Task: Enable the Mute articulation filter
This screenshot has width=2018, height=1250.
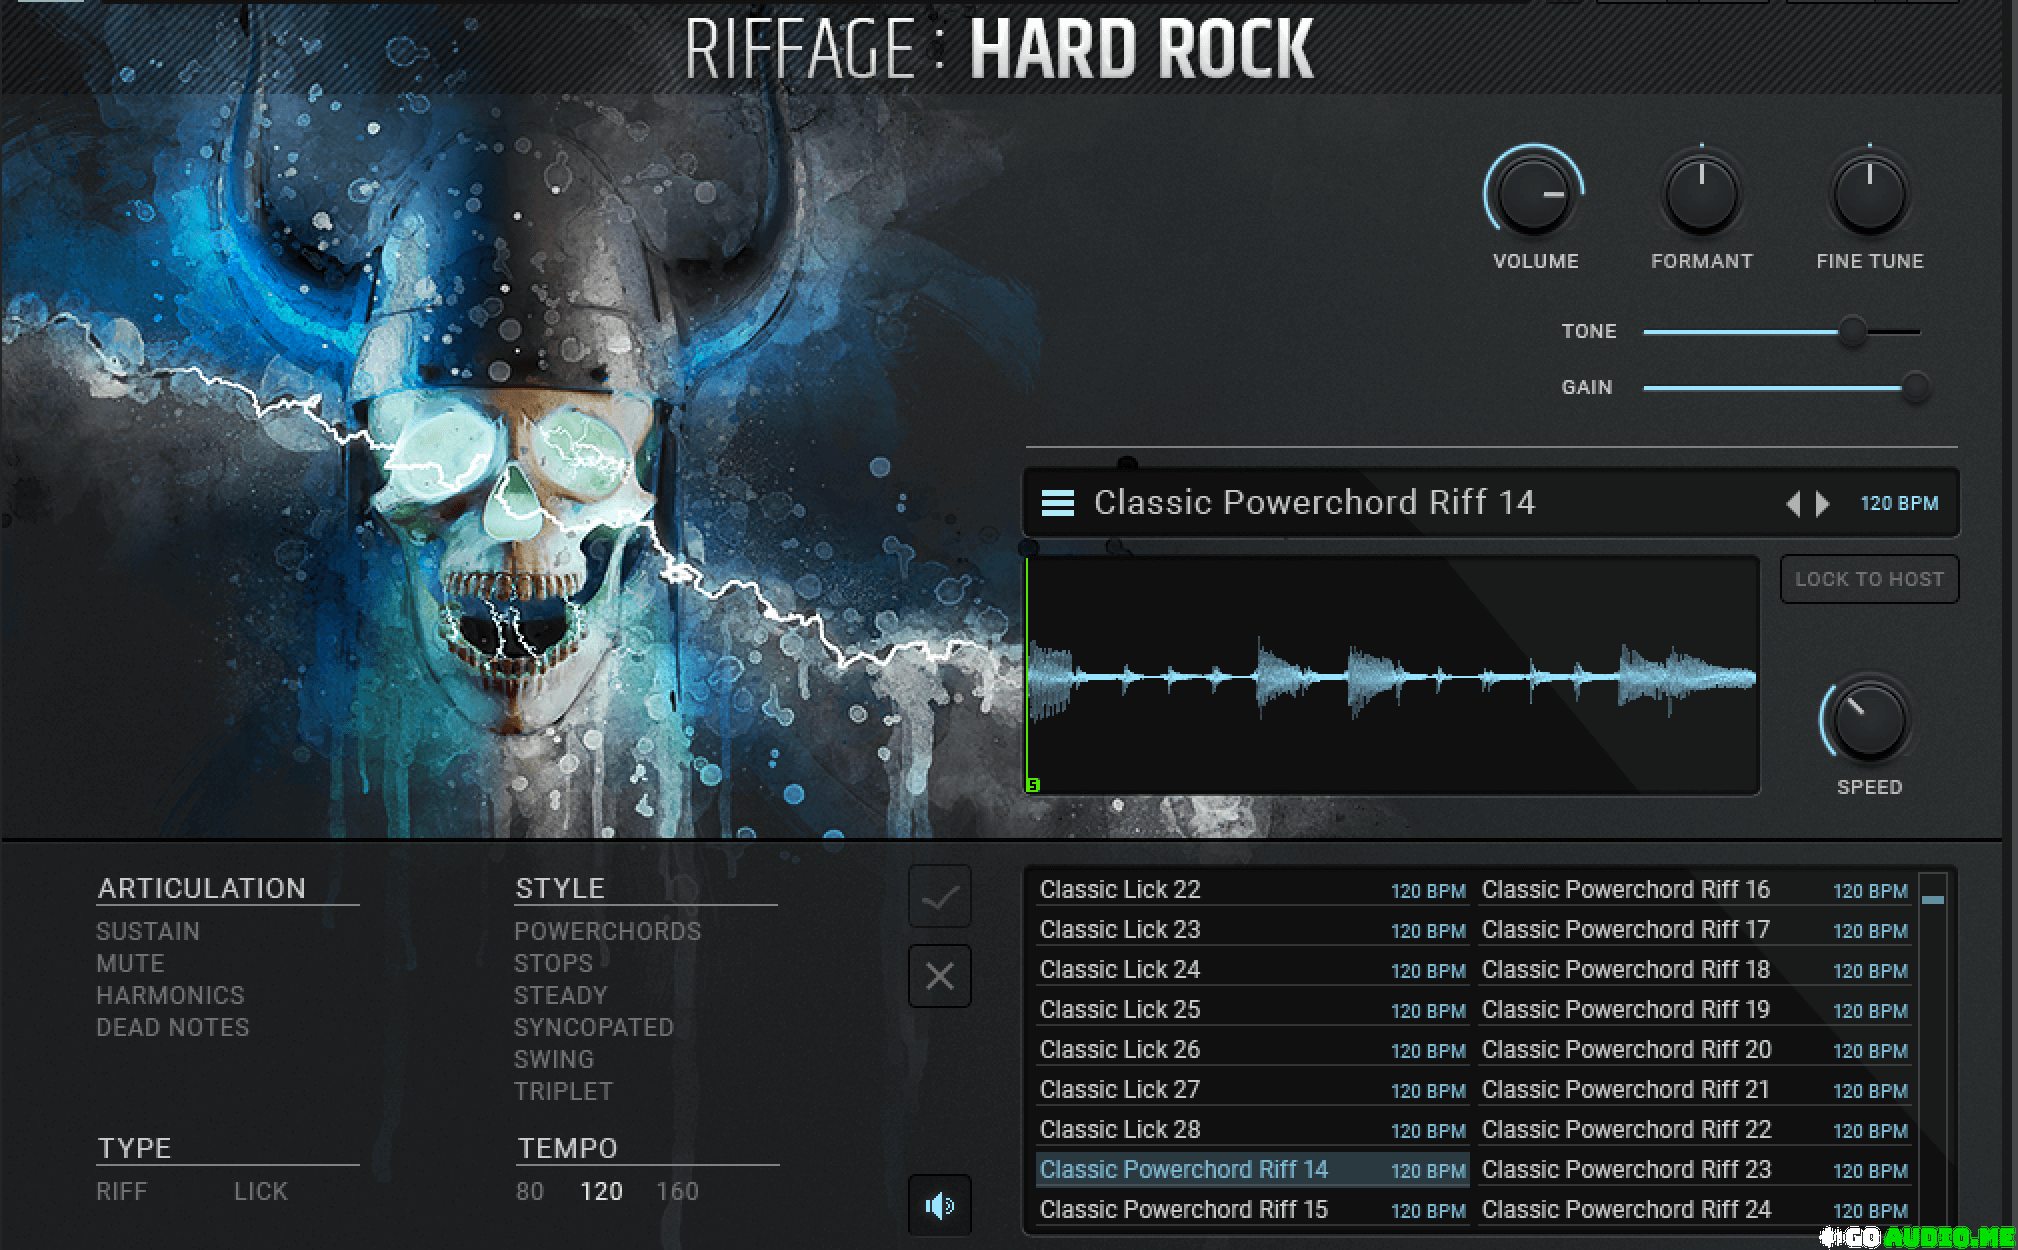Action: click(130, 963)
